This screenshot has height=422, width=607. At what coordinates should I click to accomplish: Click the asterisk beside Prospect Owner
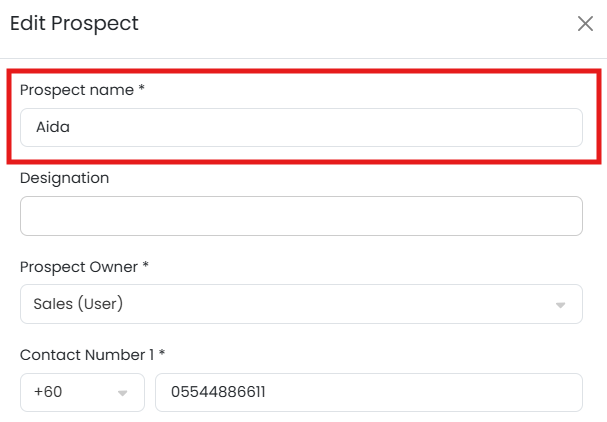(146, 266)
